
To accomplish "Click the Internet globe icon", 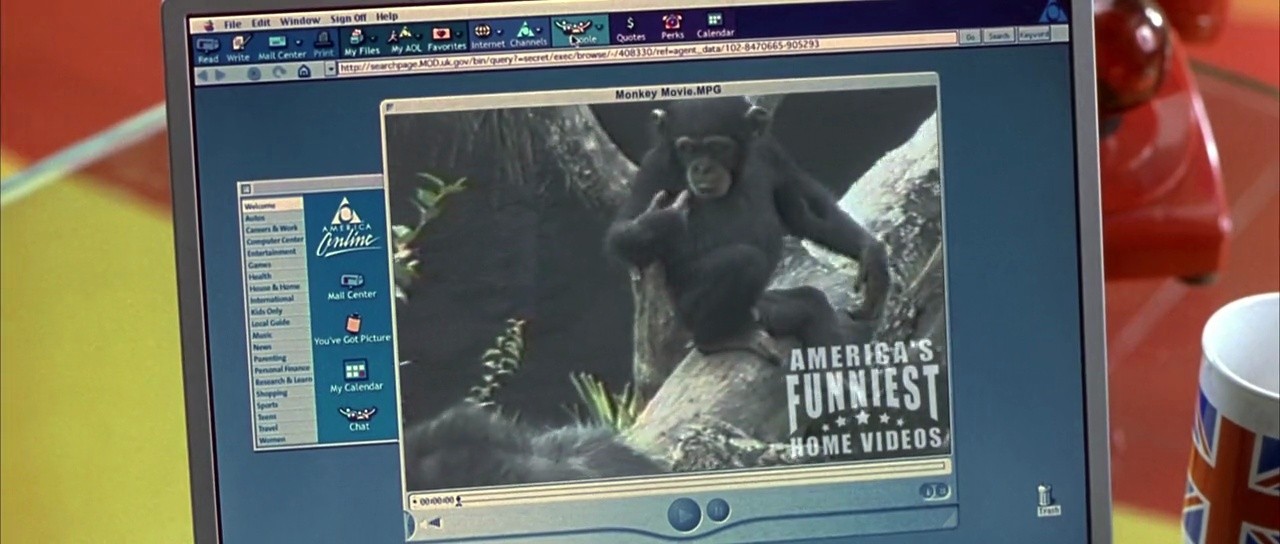I will [487, 36].
